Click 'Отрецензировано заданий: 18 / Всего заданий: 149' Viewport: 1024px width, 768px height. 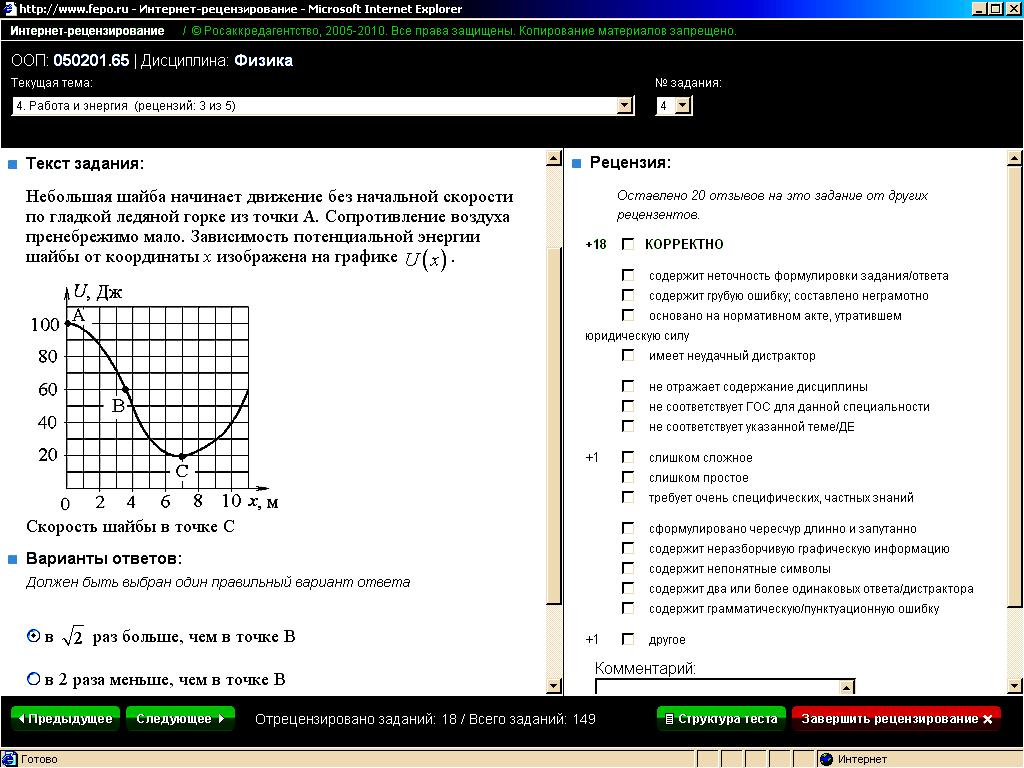425,719
